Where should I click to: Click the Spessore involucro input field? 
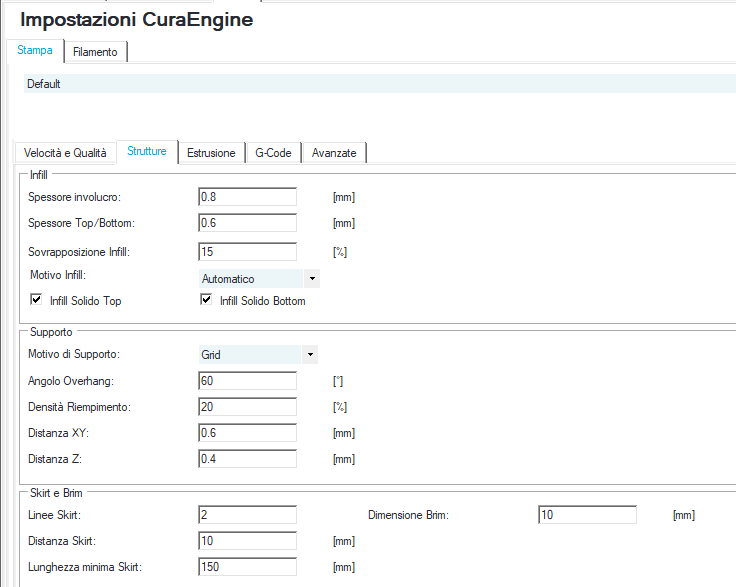[247, 197]
